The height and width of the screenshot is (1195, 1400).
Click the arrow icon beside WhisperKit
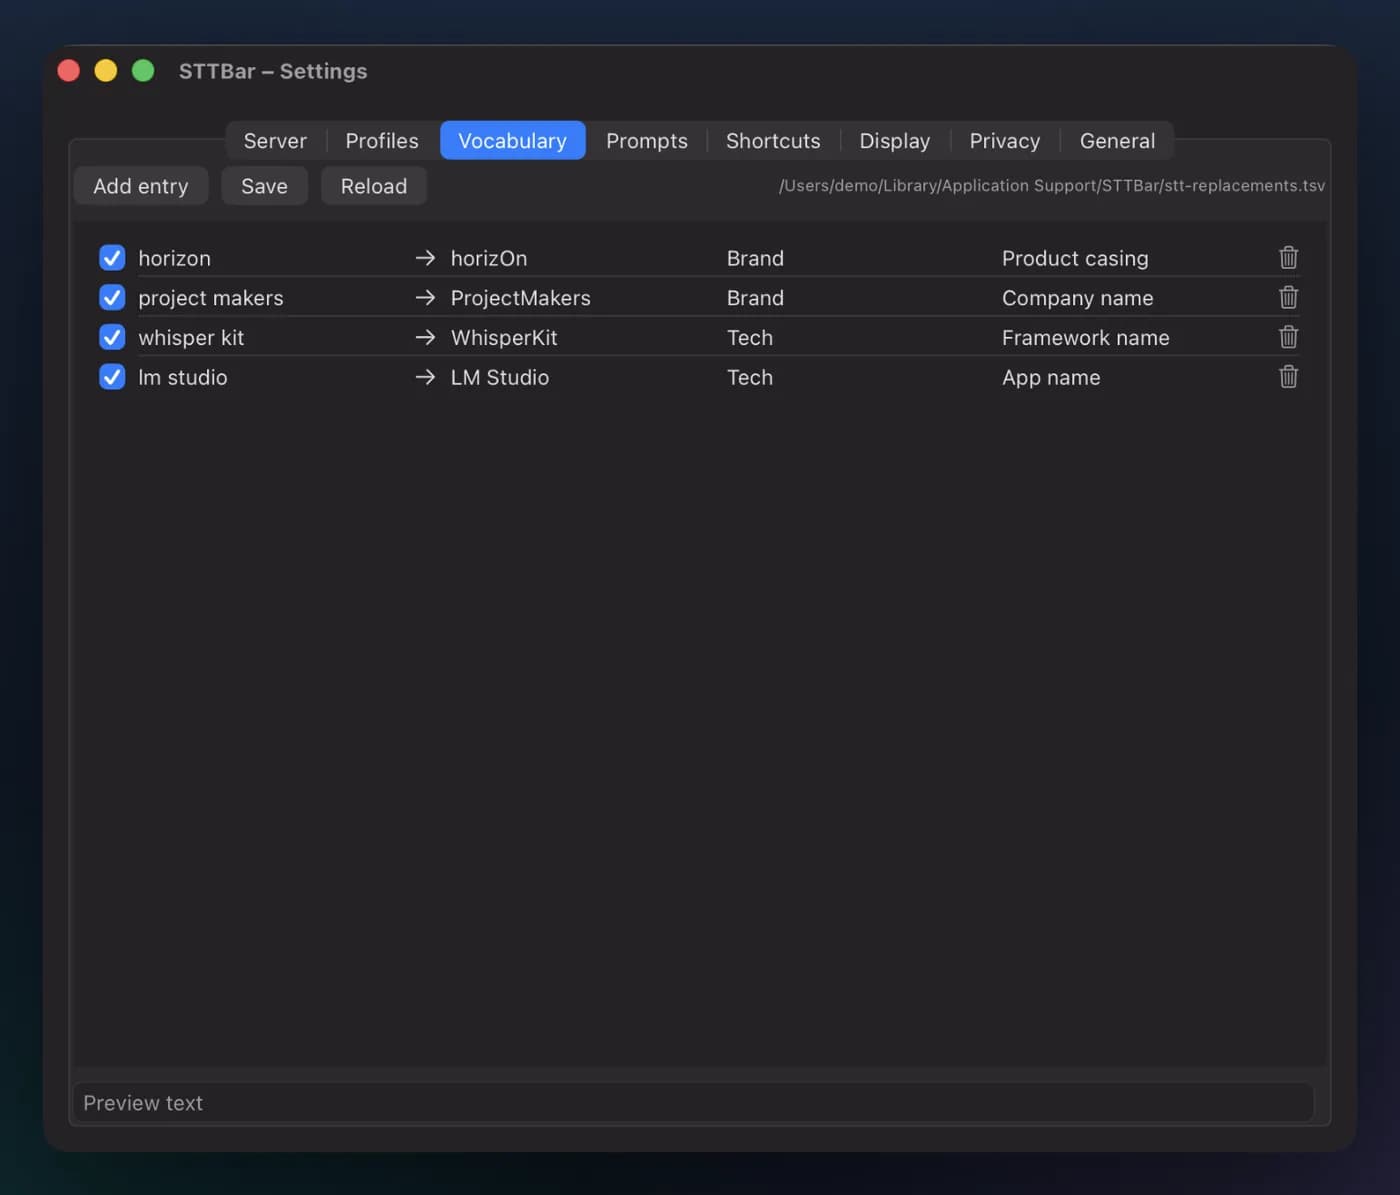[425, 338]
